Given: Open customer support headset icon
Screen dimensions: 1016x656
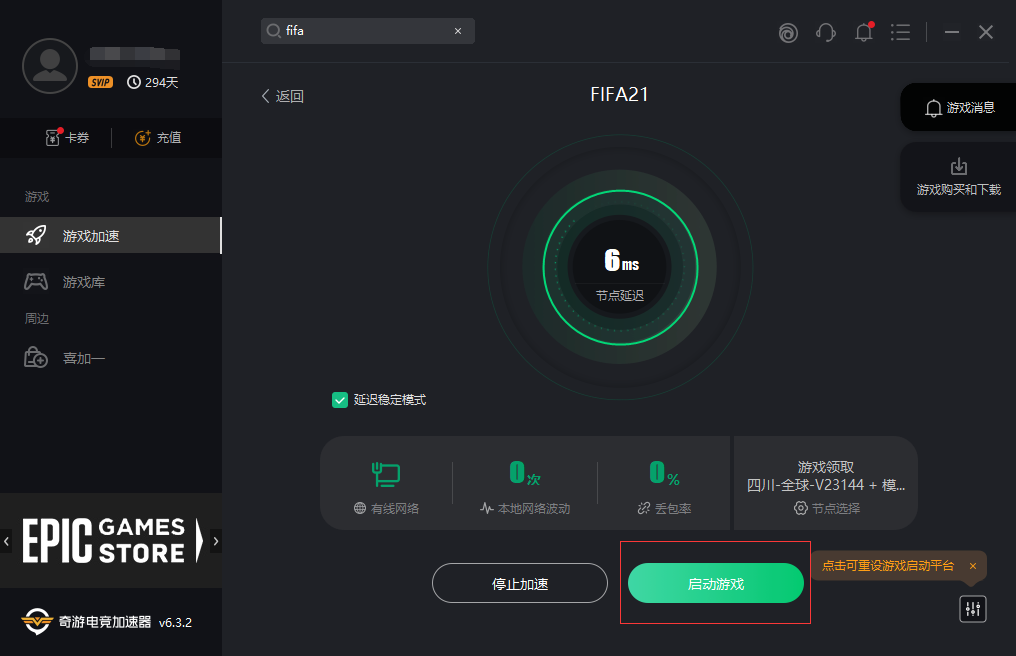Looking at the screenshot, I should [x=826, y=32].
